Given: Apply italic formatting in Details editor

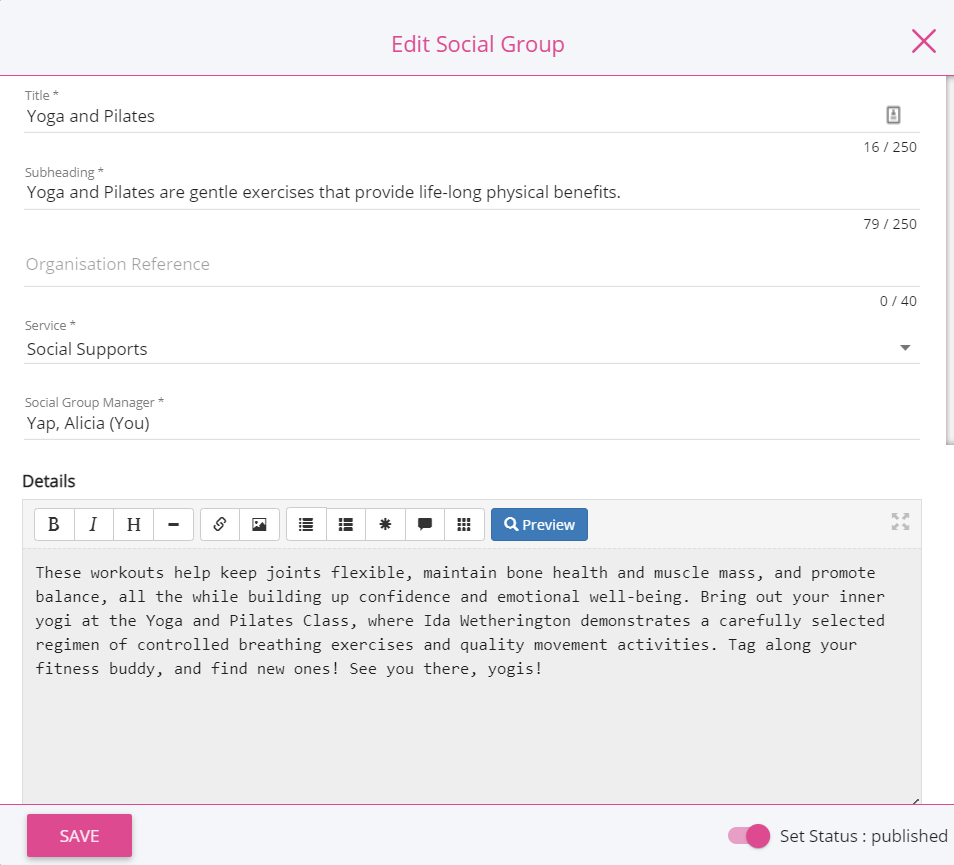Looking at the screenshot, I should click(93, 524).
